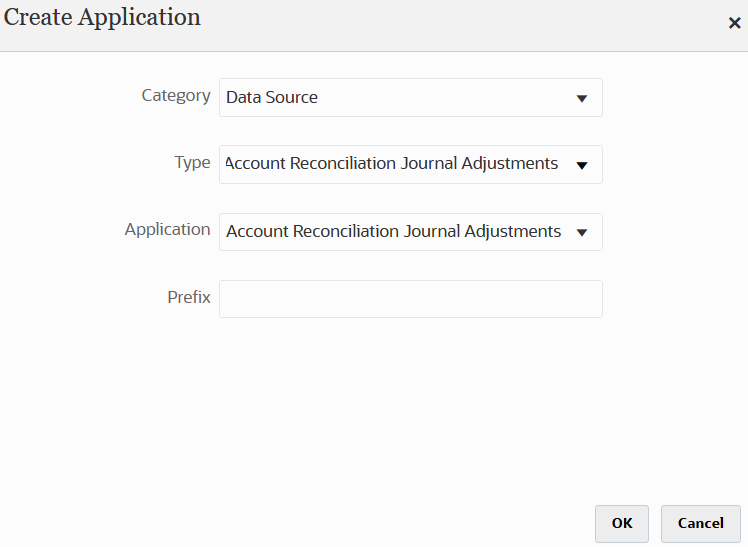This screenshot has height=547, width=748.
Task: Focus the Prefix text input
Action: pyautogui.click(x=410, y=299)
